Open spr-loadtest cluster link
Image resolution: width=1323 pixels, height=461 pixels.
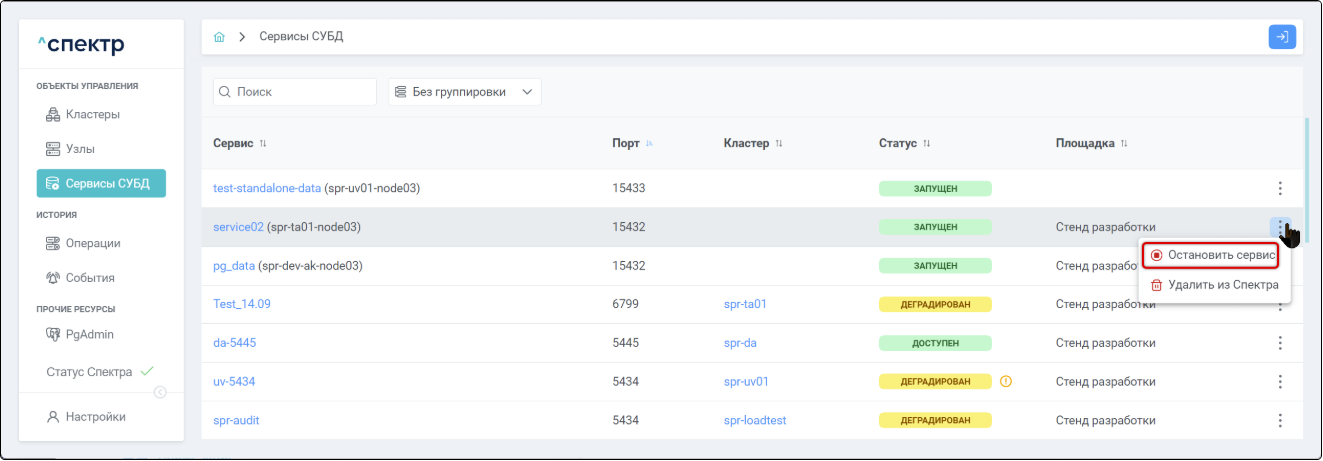754,420
